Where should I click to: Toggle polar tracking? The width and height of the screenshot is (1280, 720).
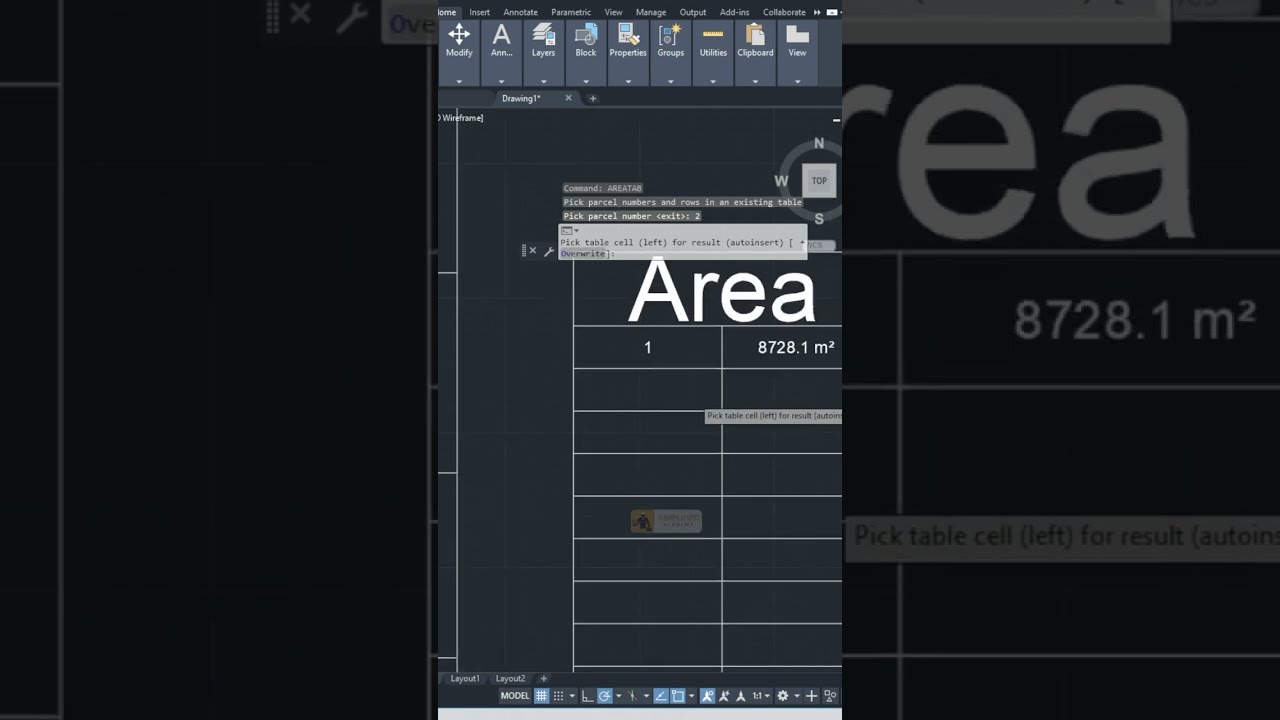click(605, 696)
